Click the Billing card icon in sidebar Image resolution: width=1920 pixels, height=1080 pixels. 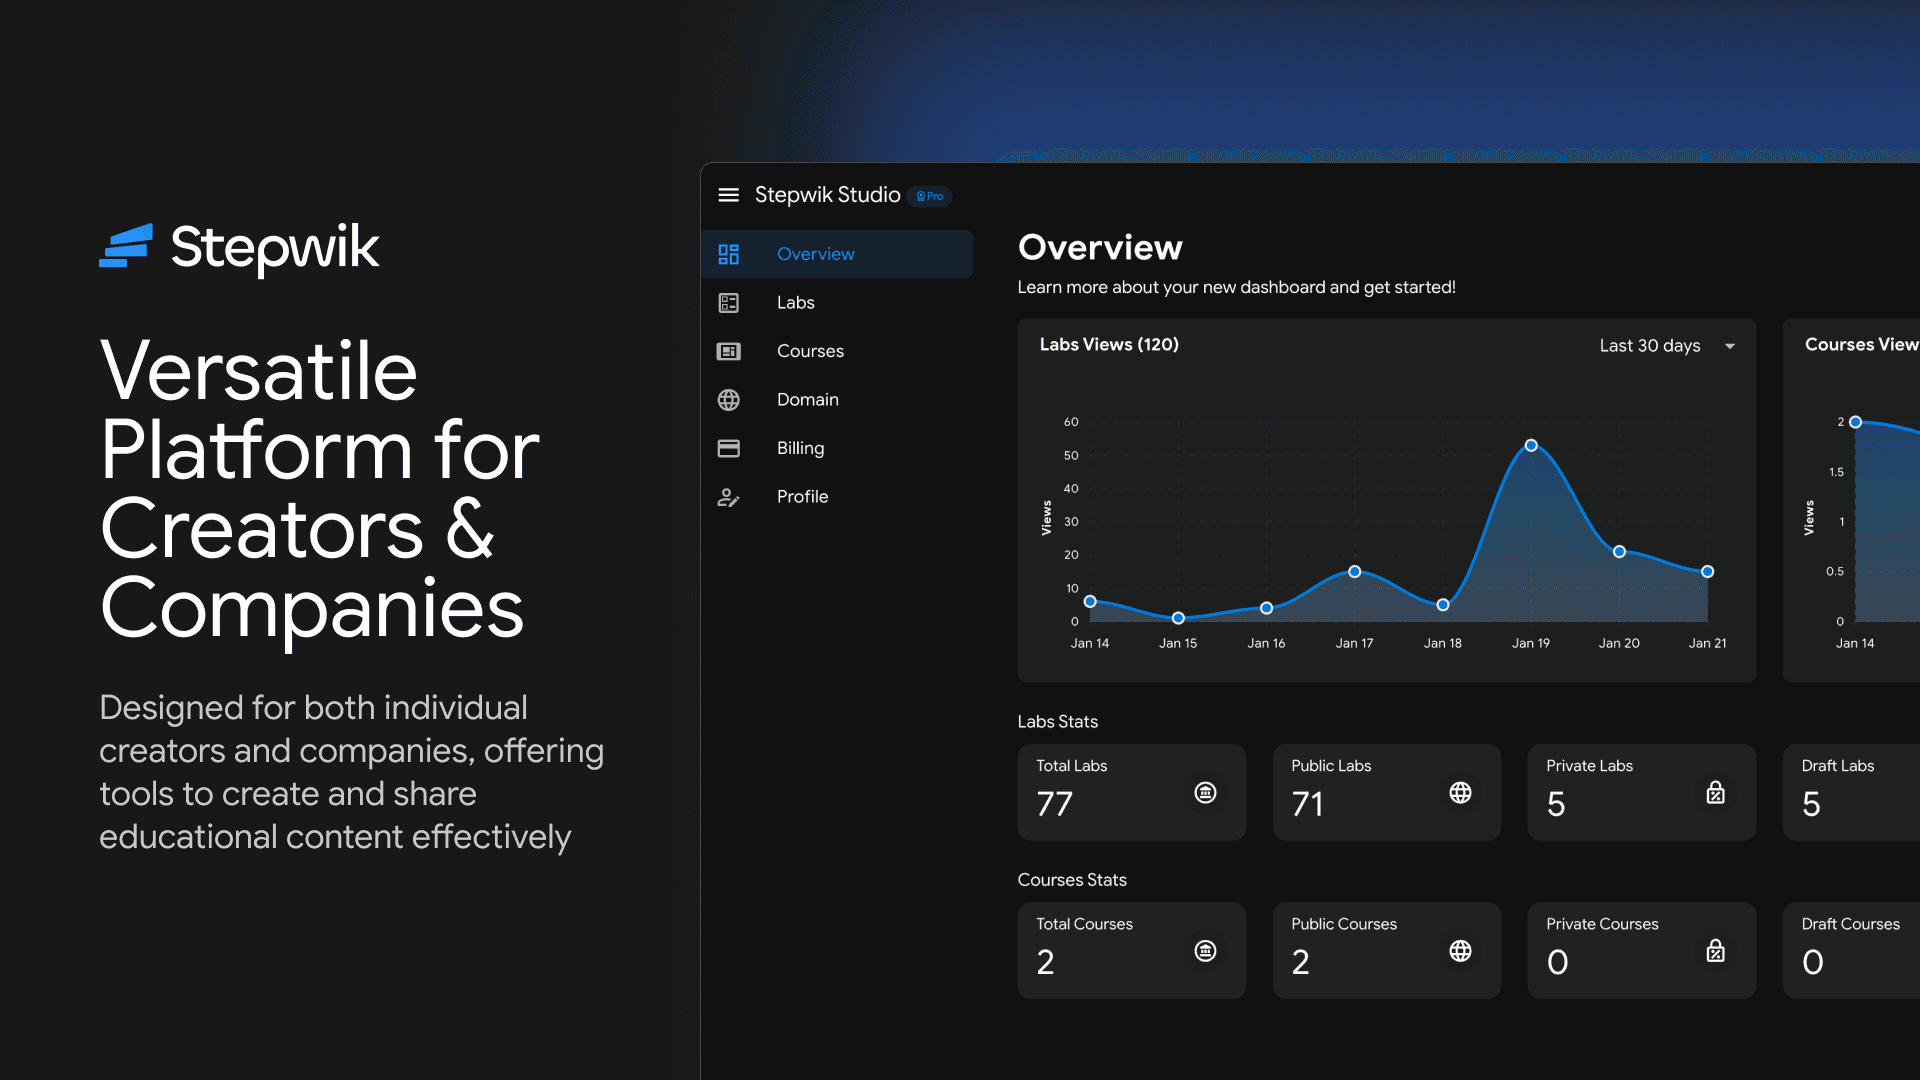728,448
